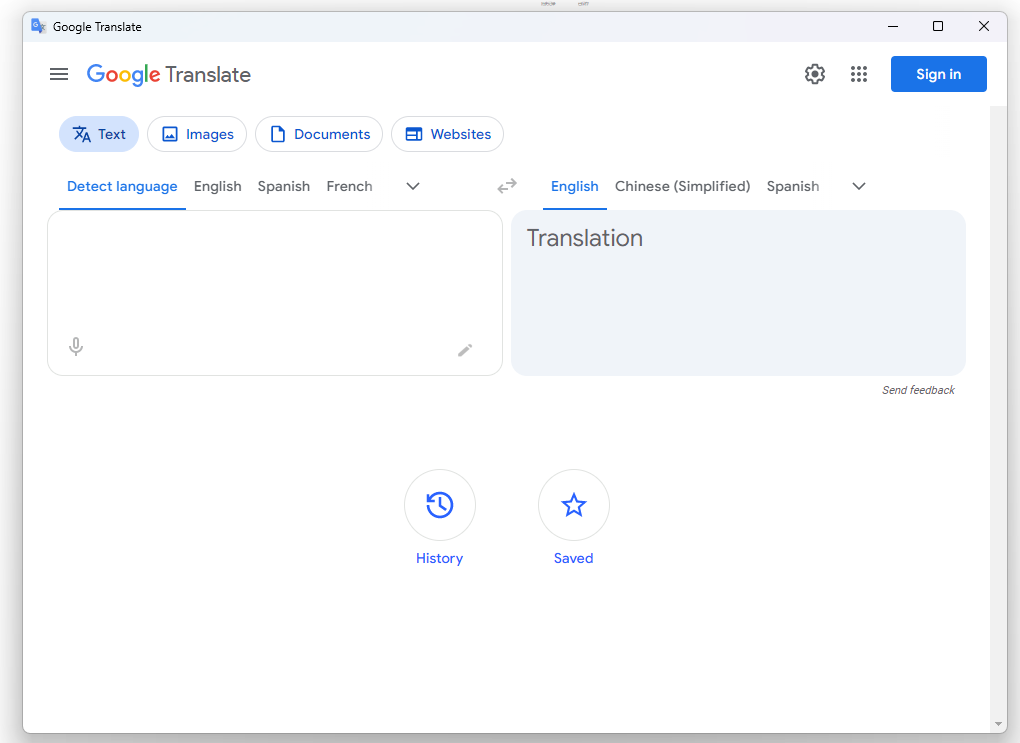Switch to Images translation mode
This screenshot has width=1020, height=743.
click(x=196, y=134)
